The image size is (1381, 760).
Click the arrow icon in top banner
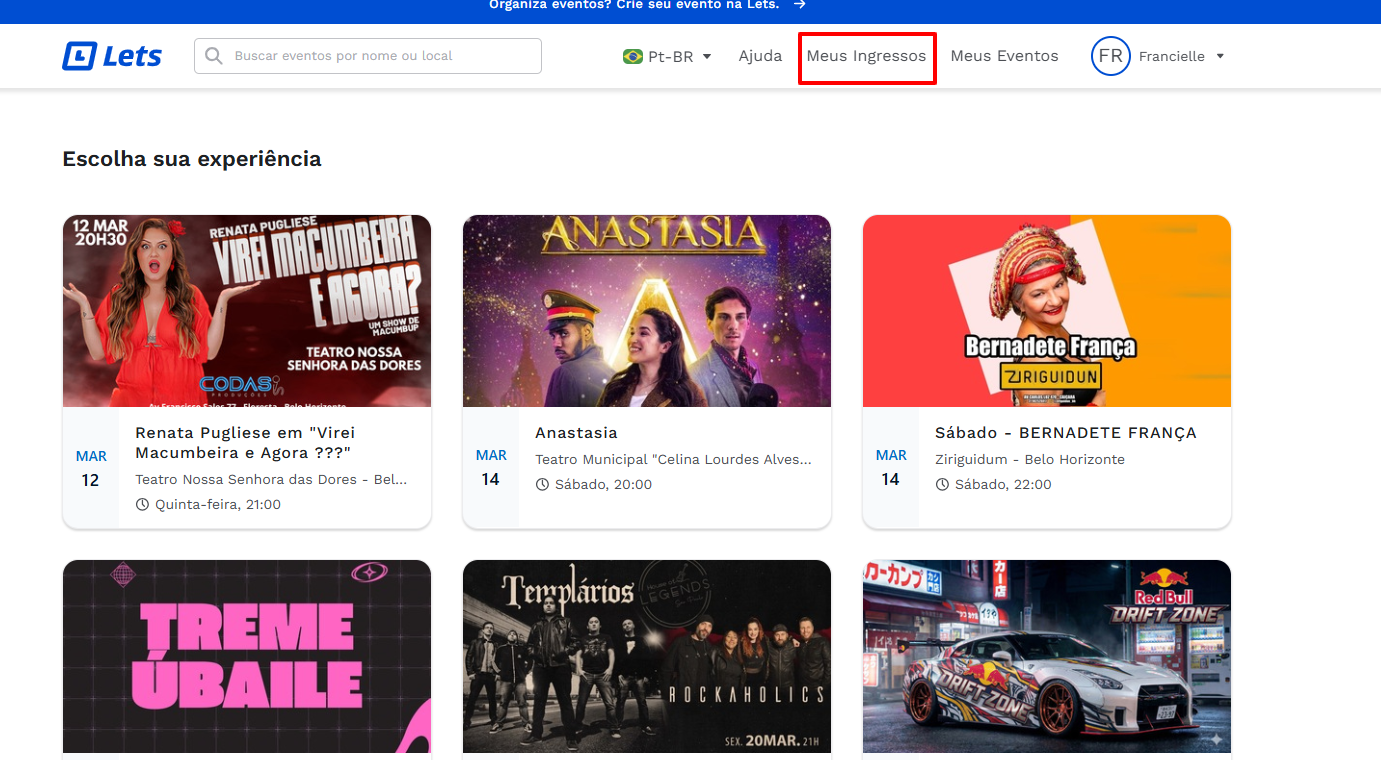coord(799,5)
